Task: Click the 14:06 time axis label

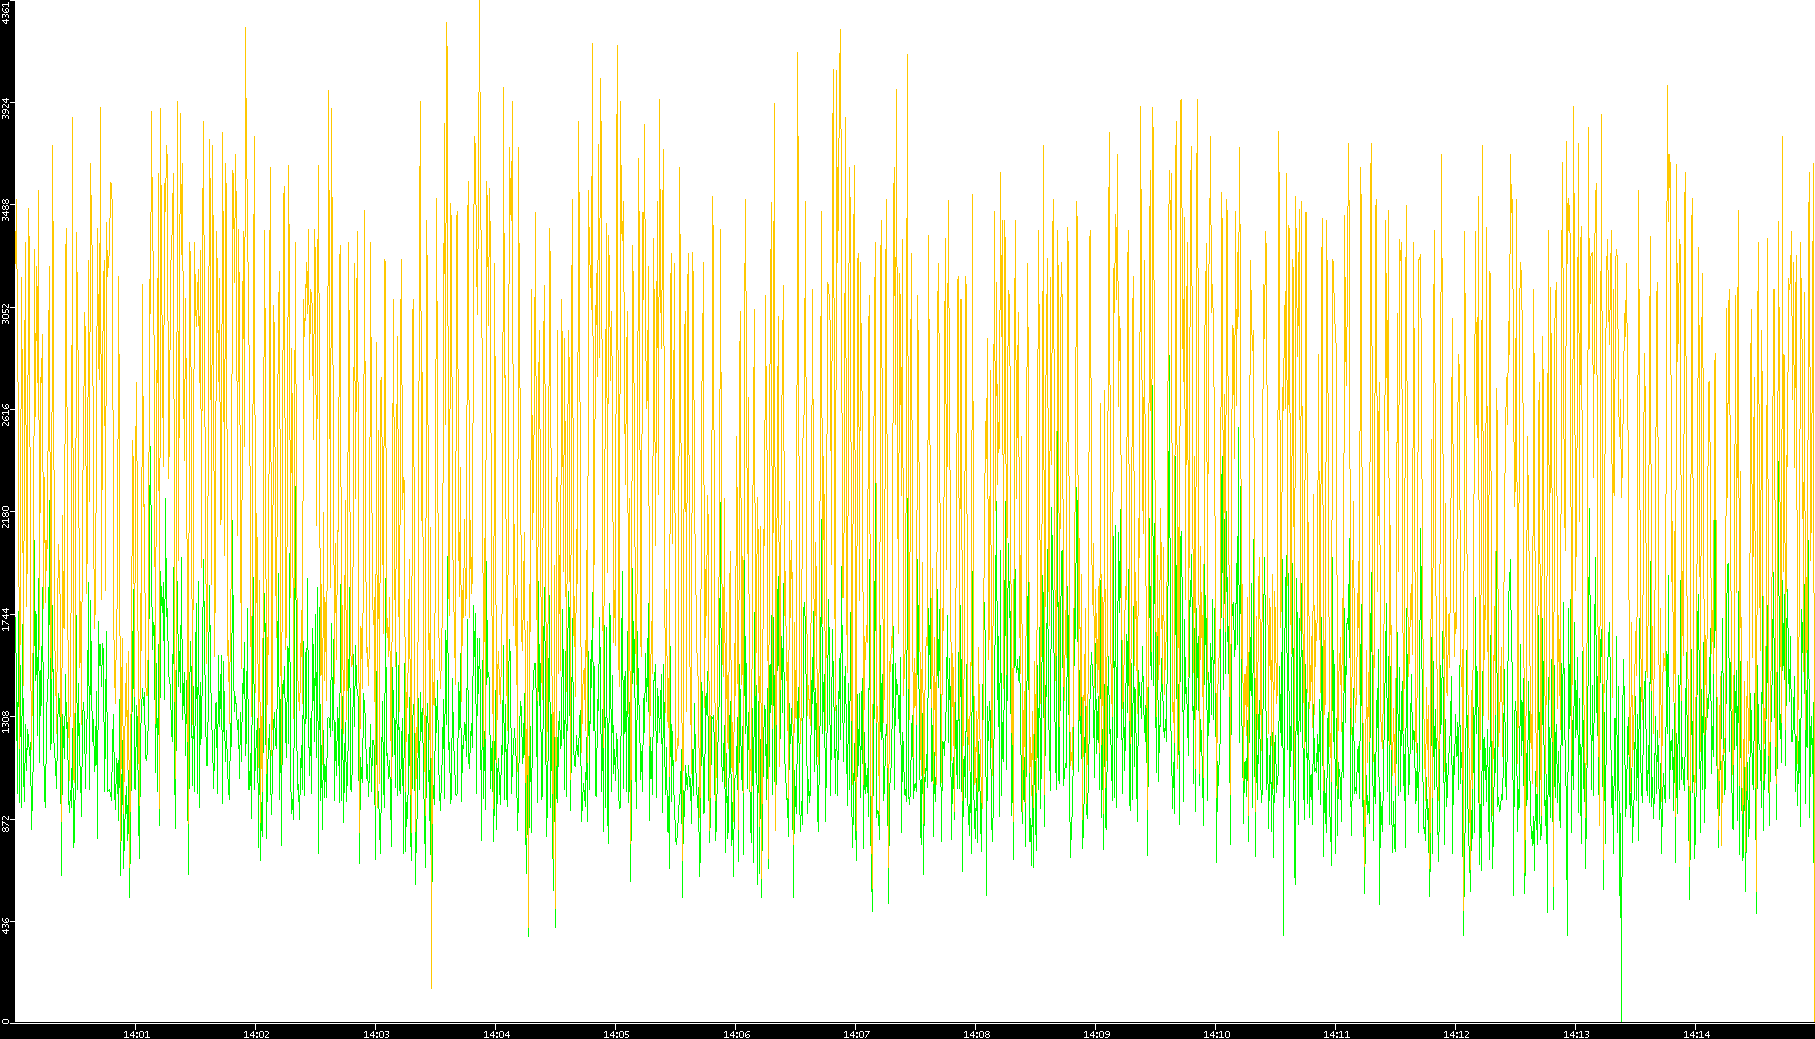Action: click(x=736, y=1034)
